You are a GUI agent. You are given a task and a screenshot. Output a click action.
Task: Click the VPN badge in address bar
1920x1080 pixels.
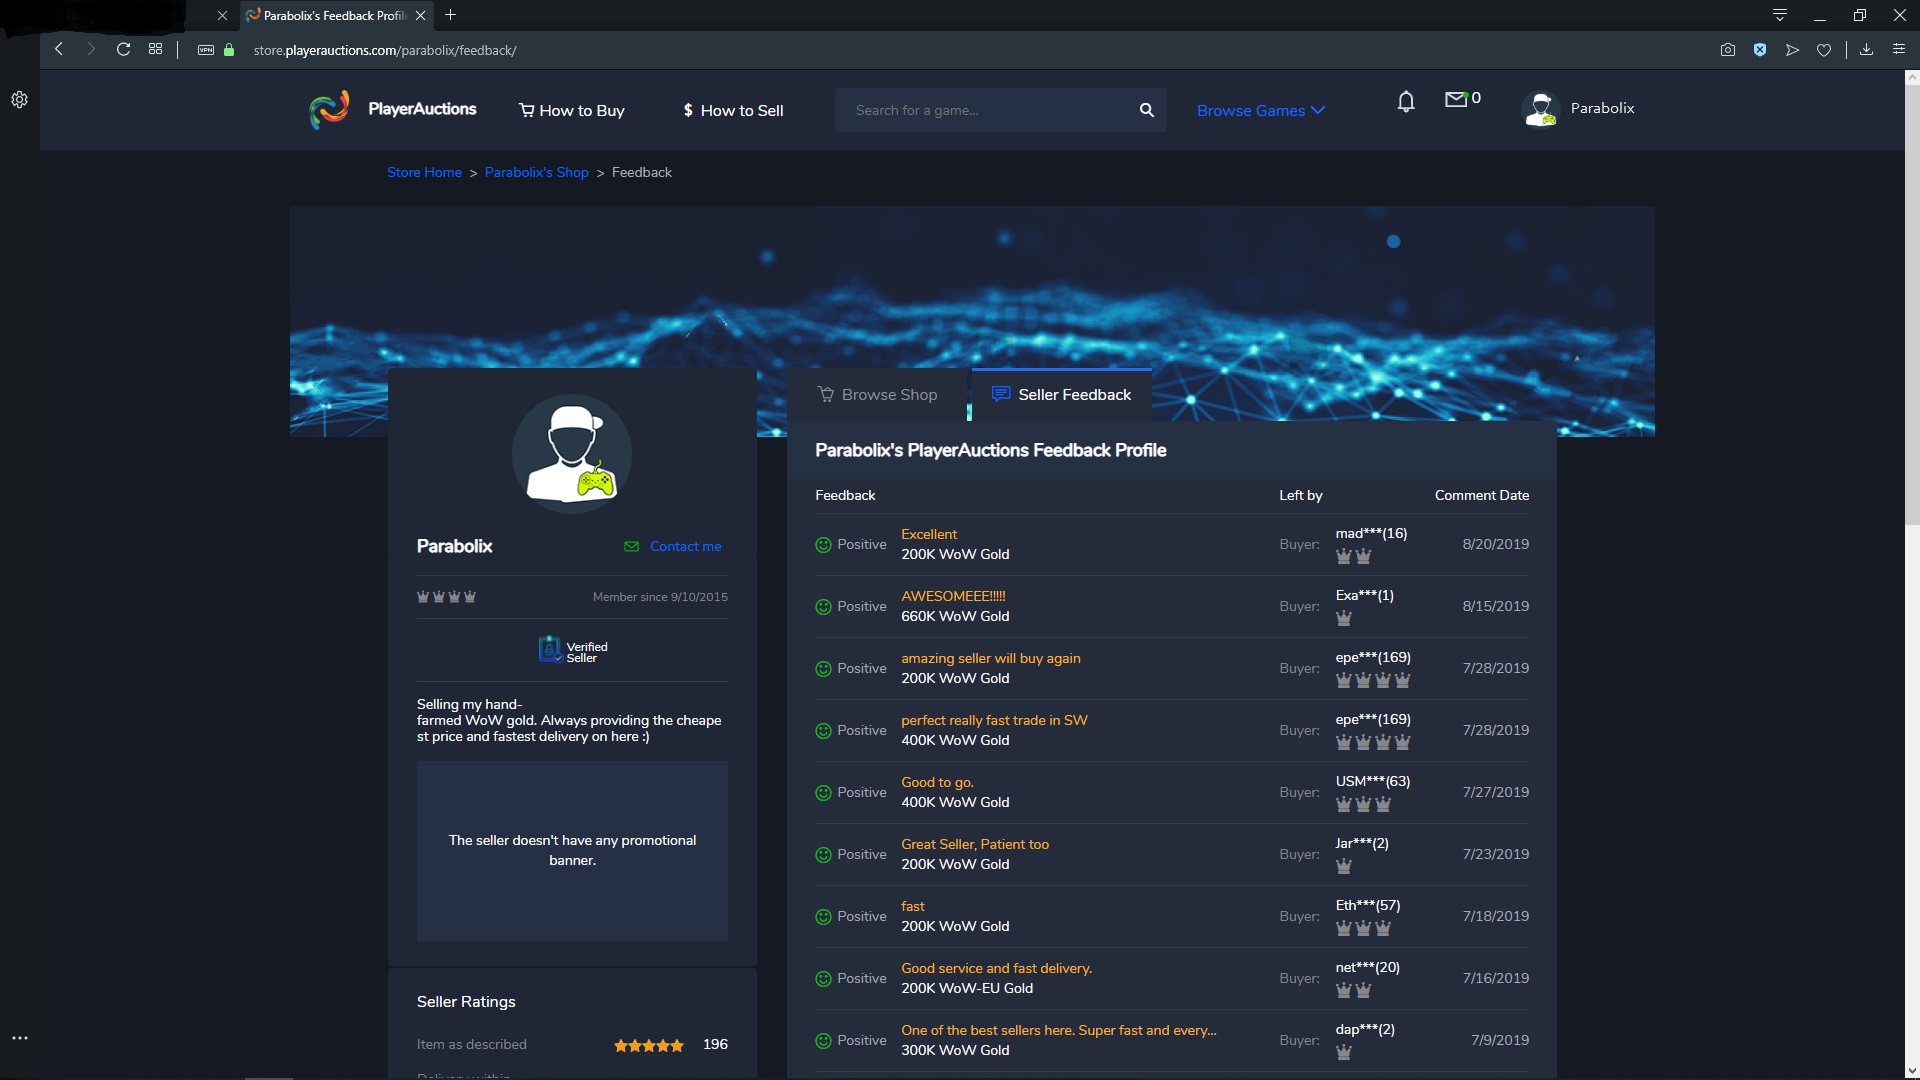(206, 50)
